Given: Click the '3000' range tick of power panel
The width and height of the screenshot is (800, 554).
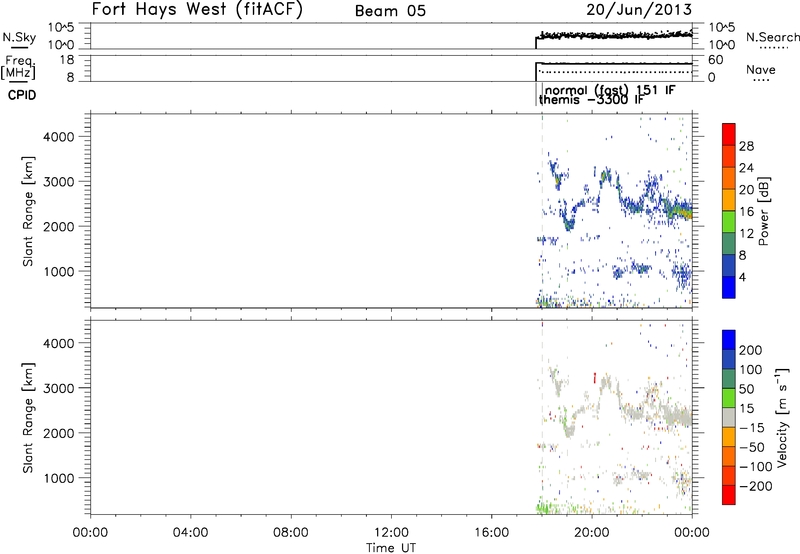Looking at the screenshot, I should tap(59, 182).
